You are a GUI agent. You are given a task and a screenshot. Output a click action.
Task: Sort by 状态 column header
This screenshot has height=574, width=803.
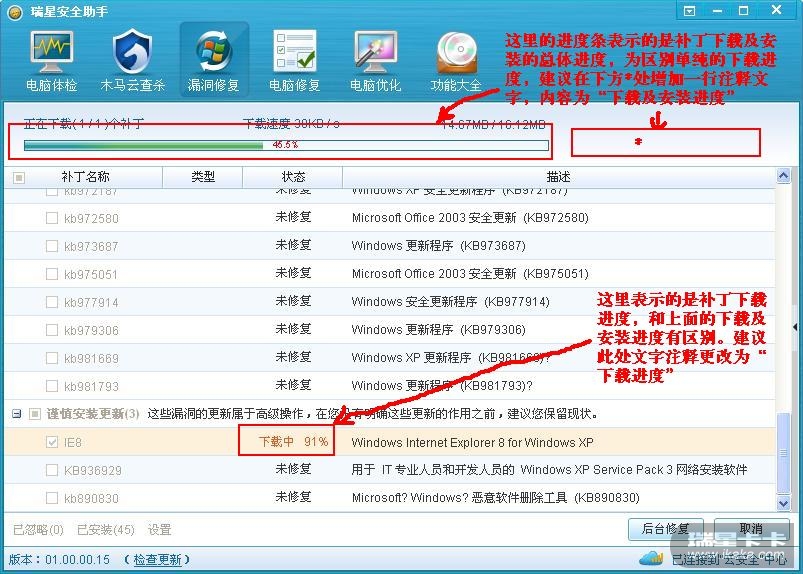click(293, 177)
